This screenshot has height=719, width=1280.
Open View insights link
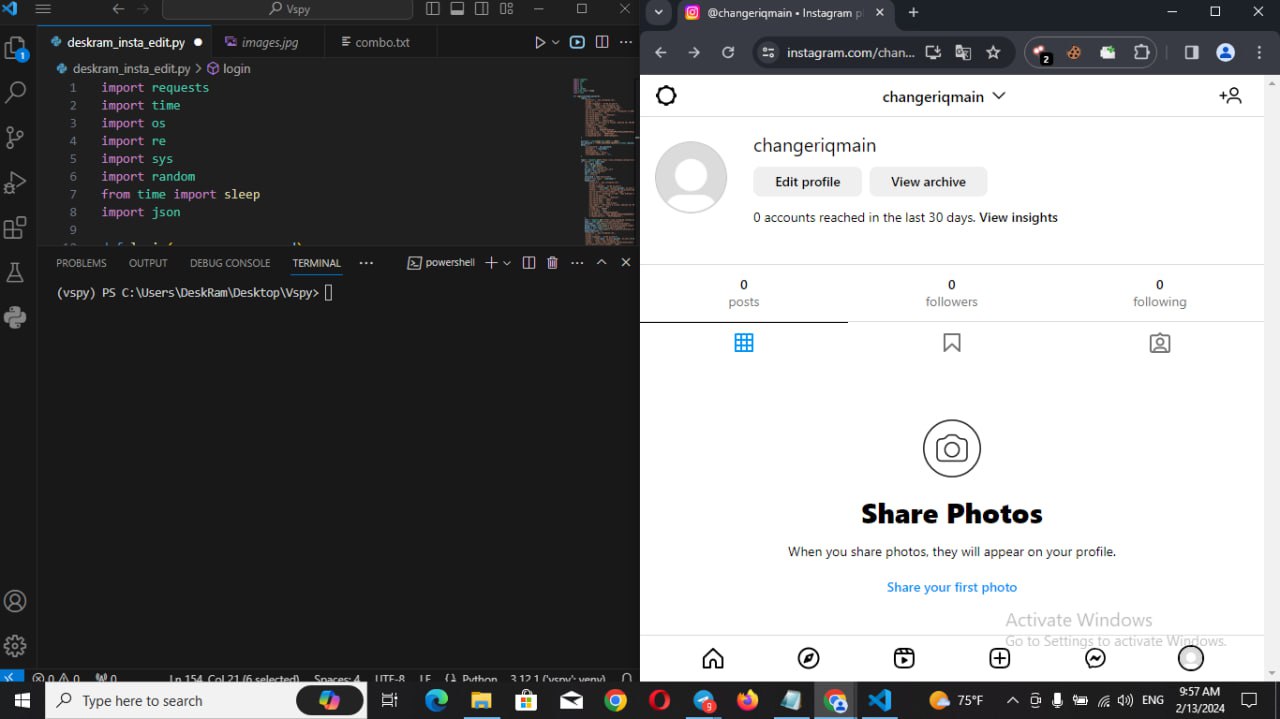1018,217
